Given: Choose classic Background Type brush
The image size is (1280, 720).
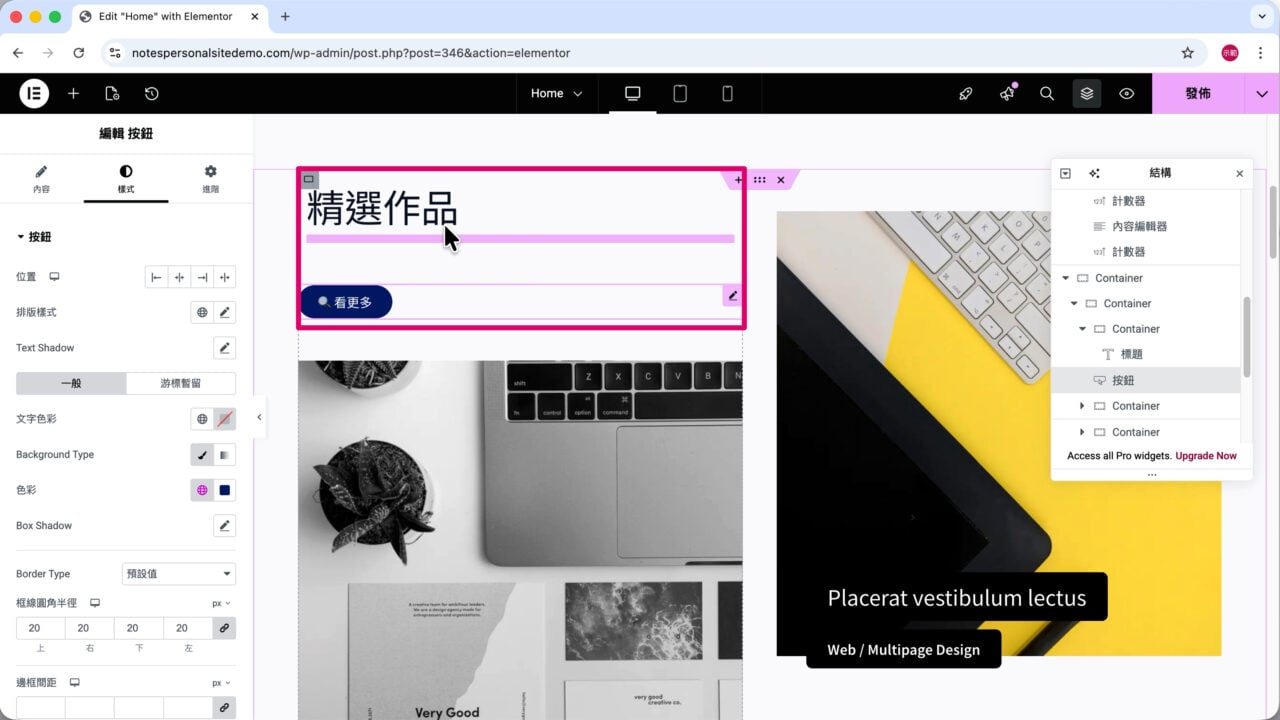Looking at the screenshot, I should click(x=202, y=455).
